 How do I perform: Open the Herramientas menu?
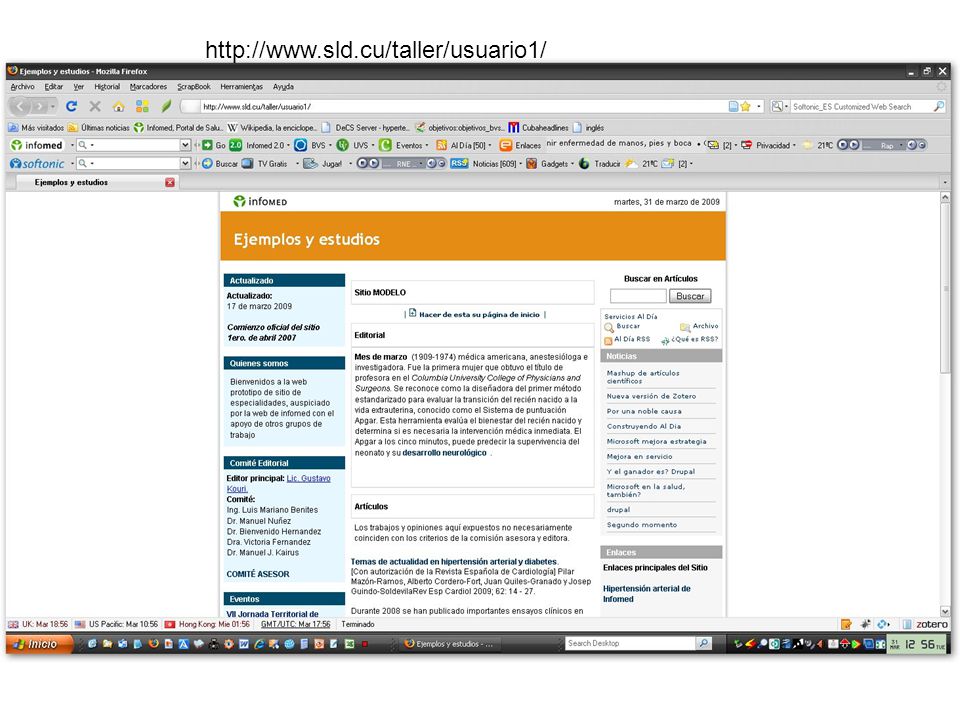241,87
